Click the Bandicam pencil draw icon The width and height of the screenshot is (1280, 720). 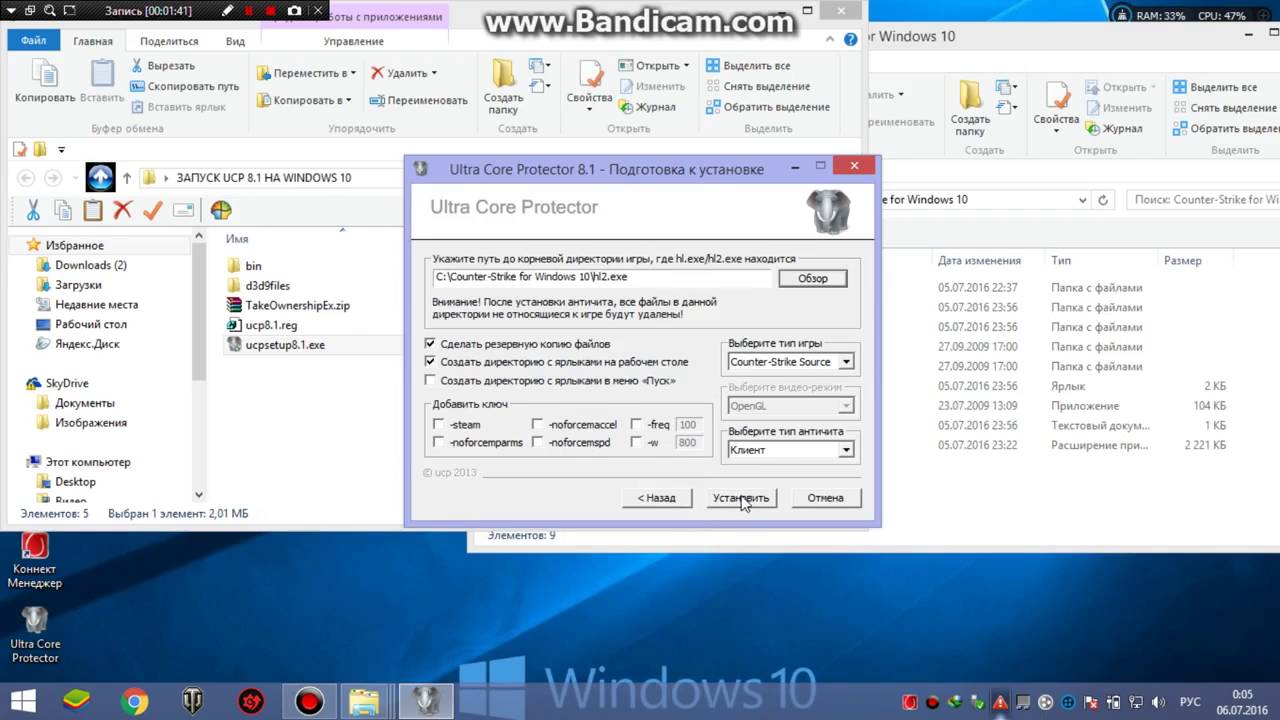pos(228,11)
